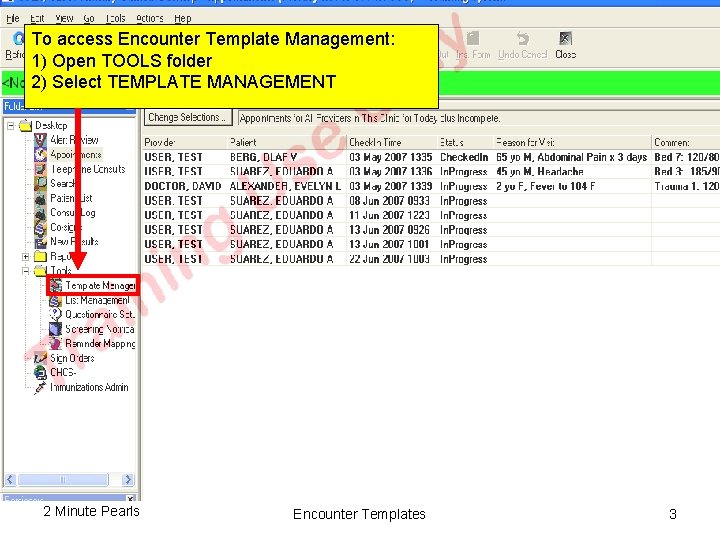The image size is (720, 540).
Task: Open the Template Management icon
Action: 56,286
